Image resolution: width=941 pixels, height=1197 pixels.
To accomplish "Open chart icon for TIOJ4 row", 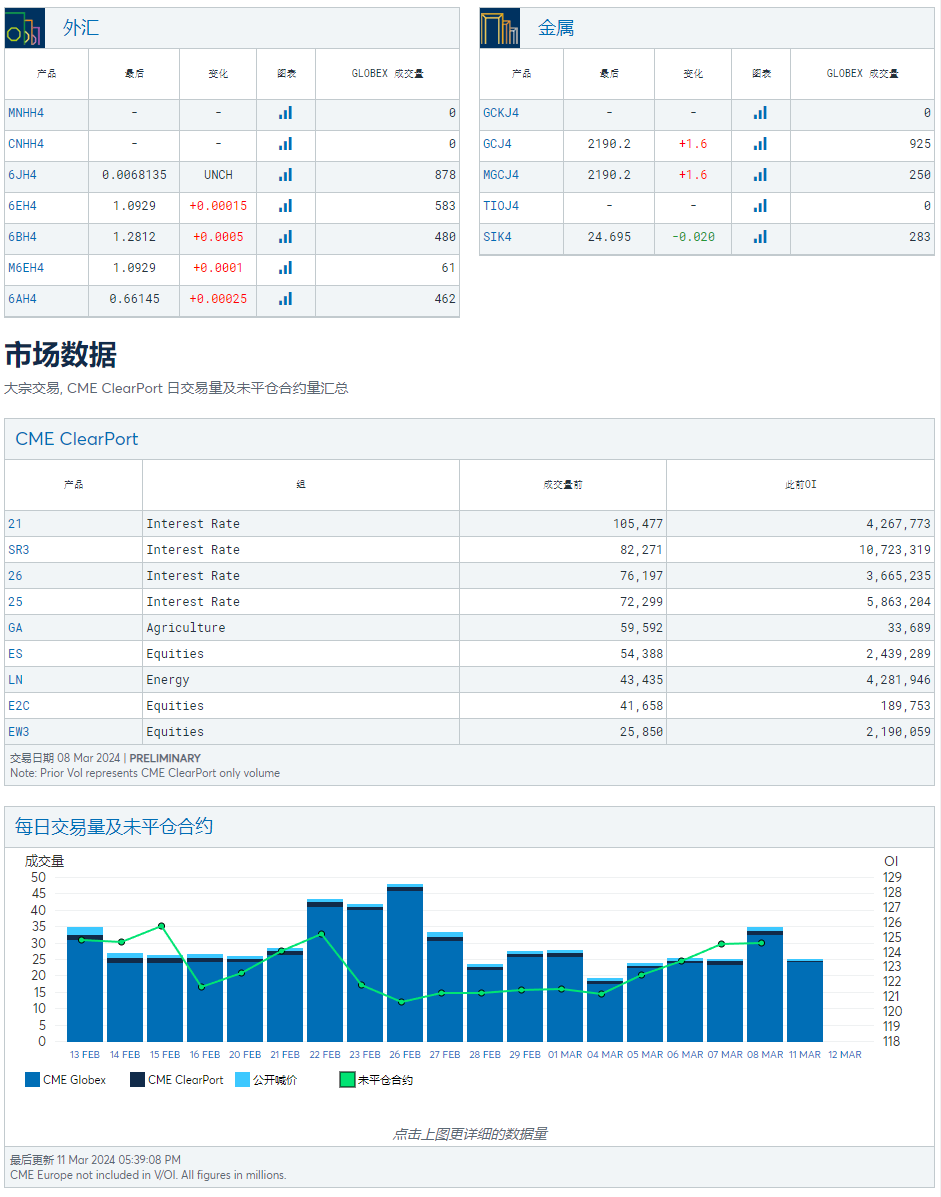I will point(760,206).
